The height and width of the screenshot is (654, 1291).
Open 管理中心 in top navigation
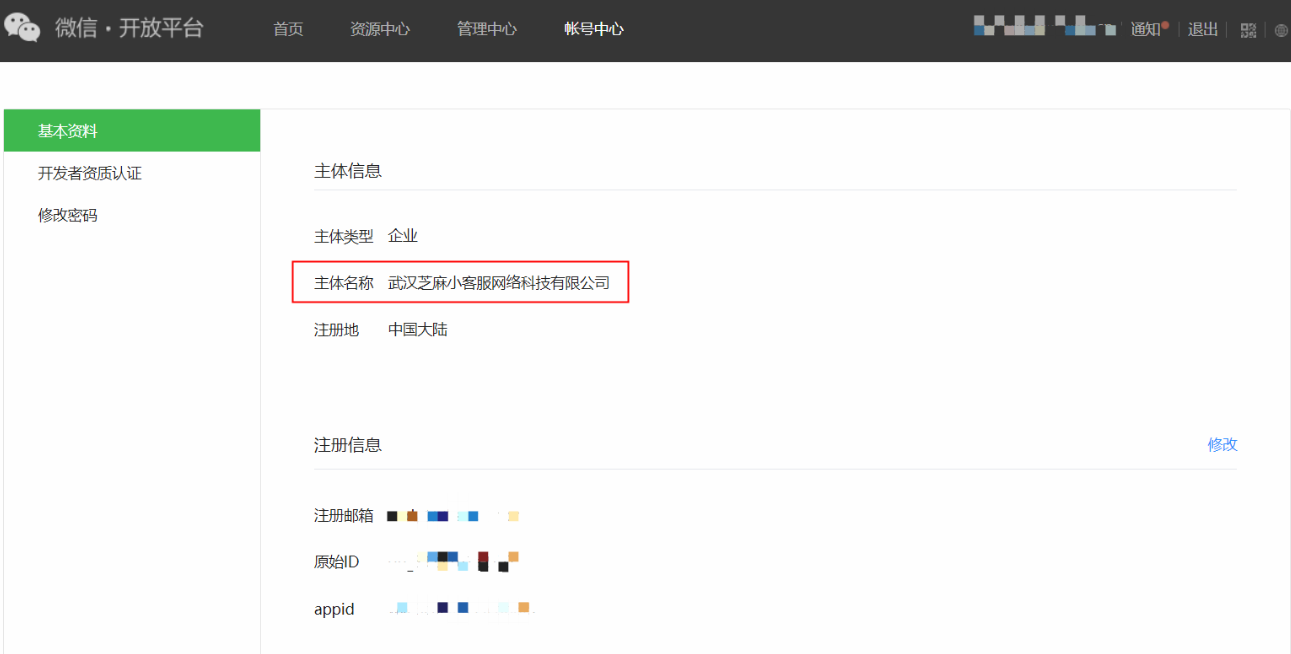tap(487, 29)
